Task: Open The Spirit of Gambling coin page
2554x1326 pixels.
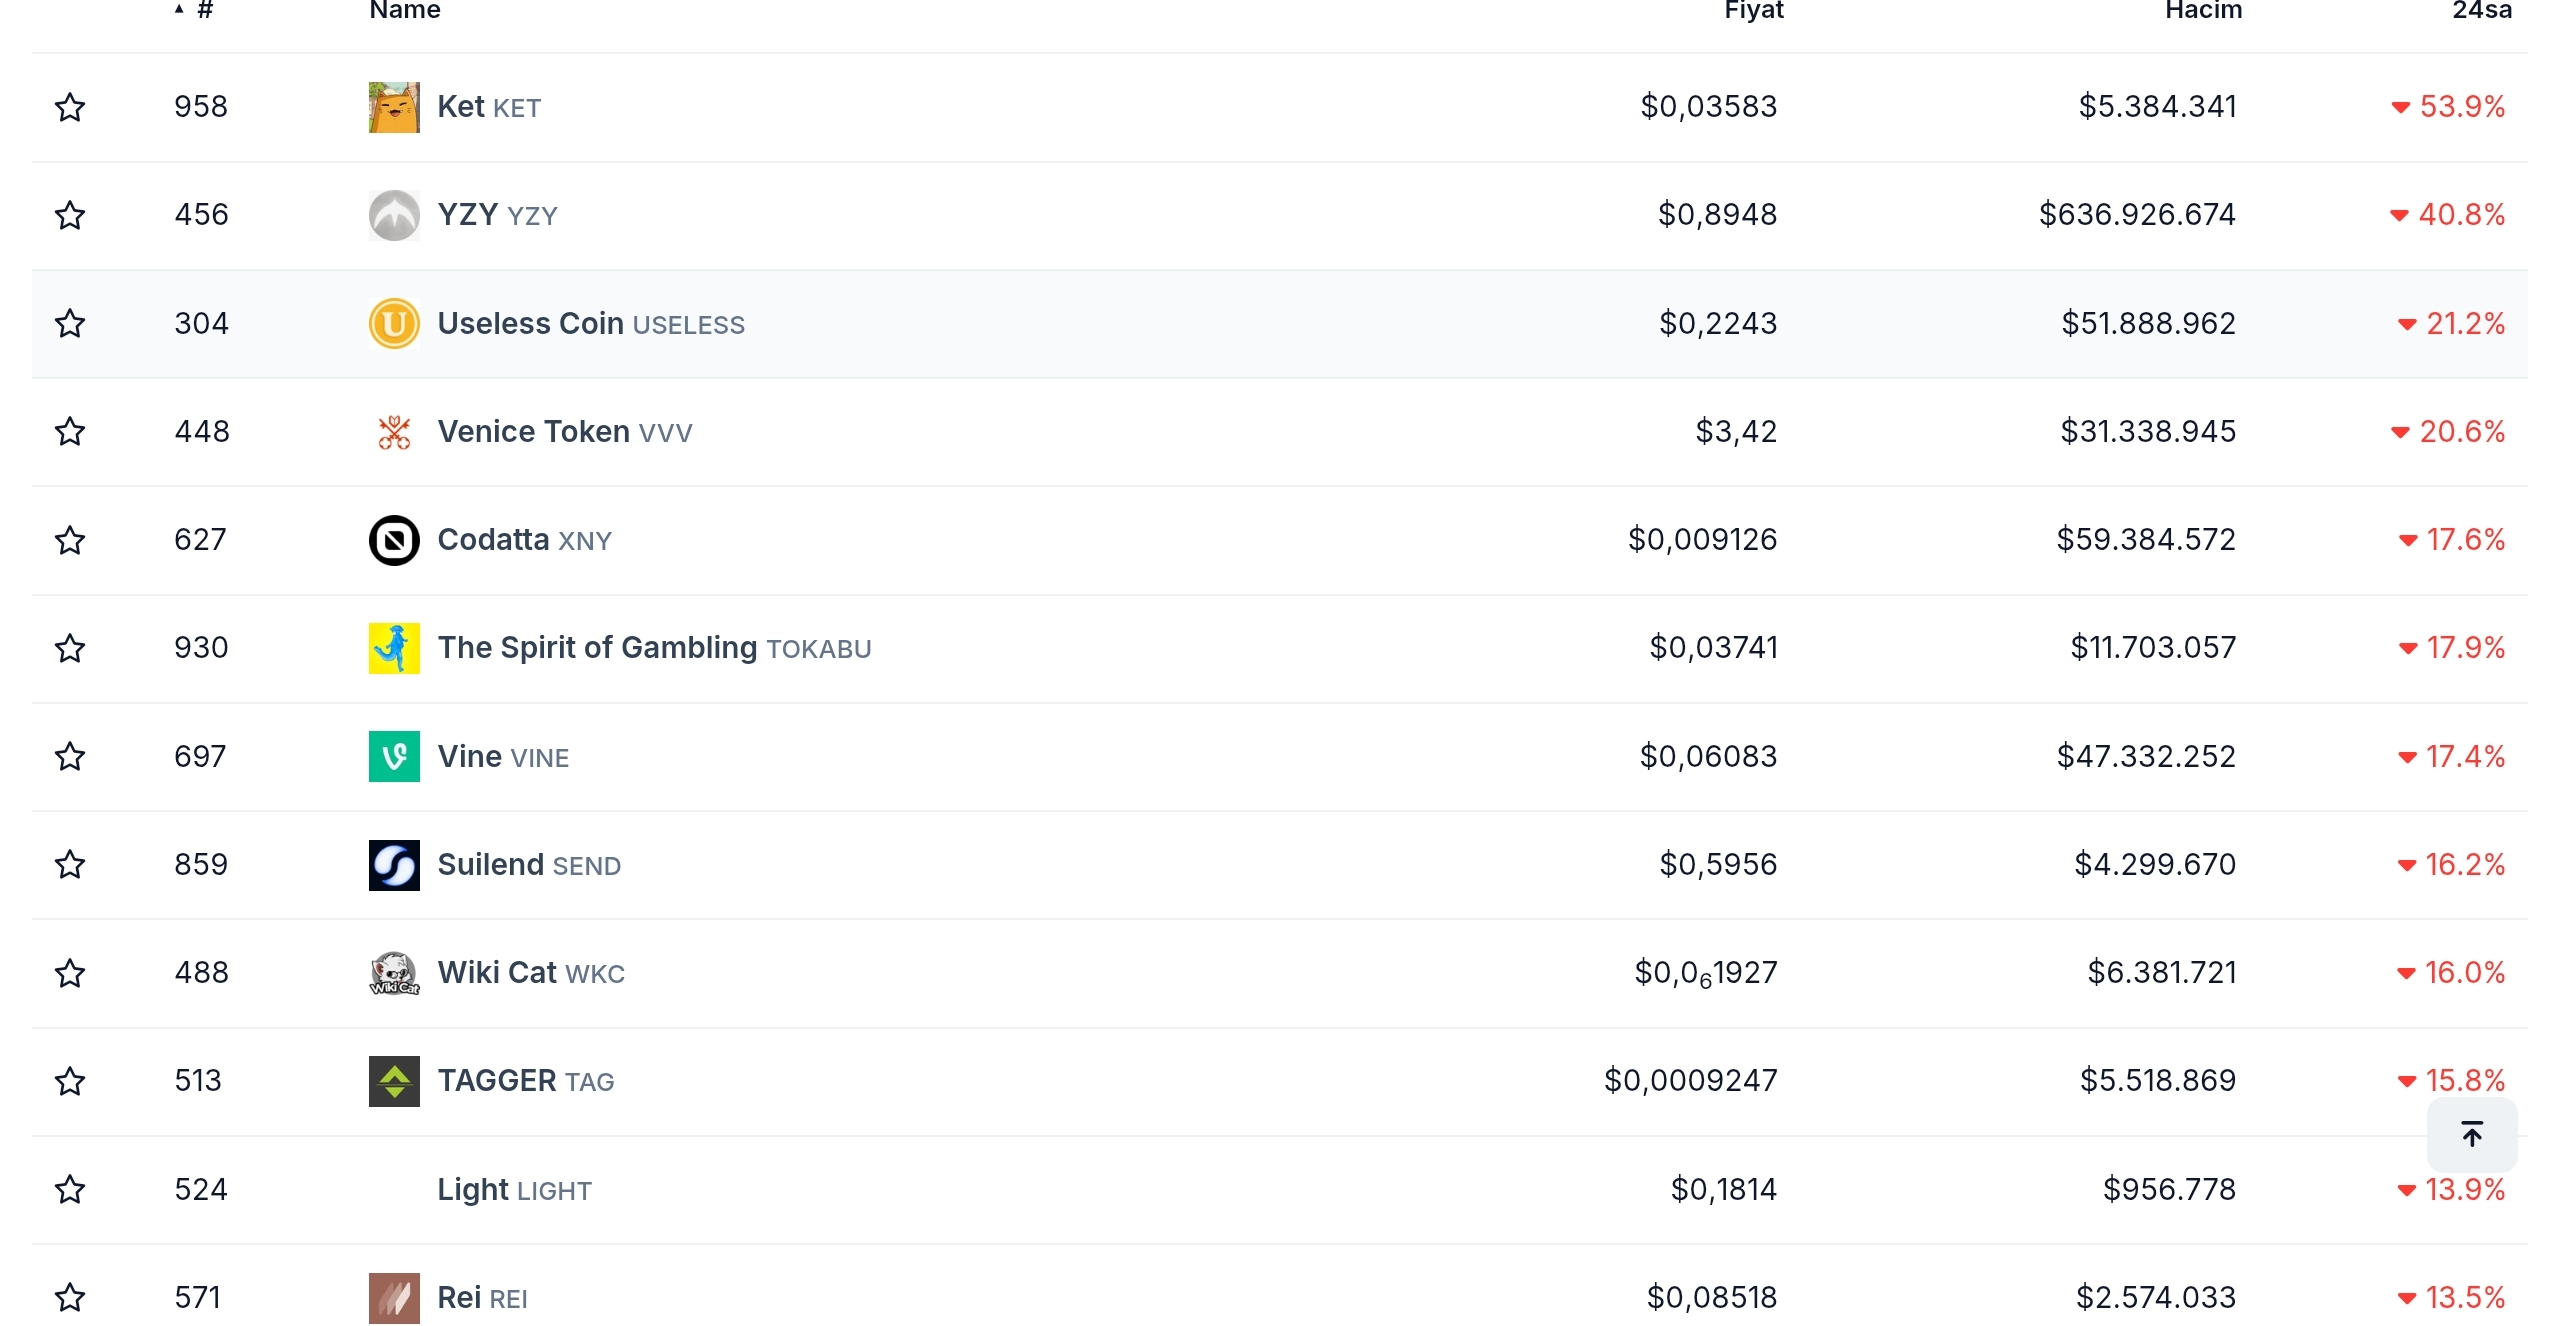Action: point(597,648)
